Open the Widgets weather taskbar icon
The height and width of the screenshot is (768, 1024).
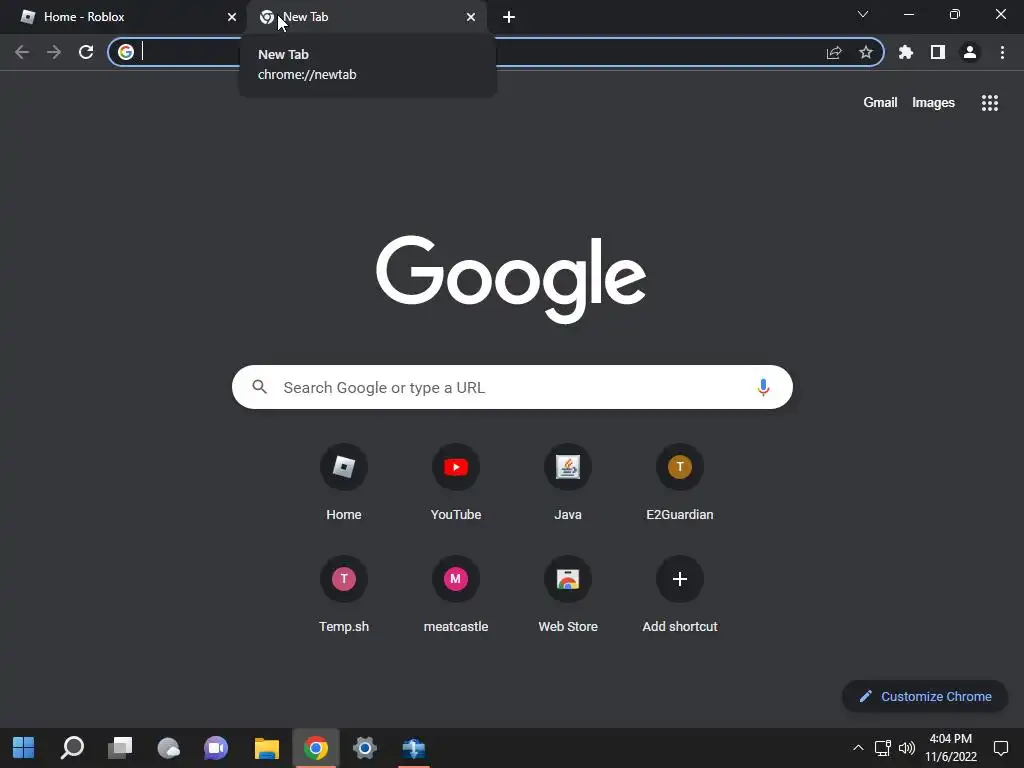(168, 748)
